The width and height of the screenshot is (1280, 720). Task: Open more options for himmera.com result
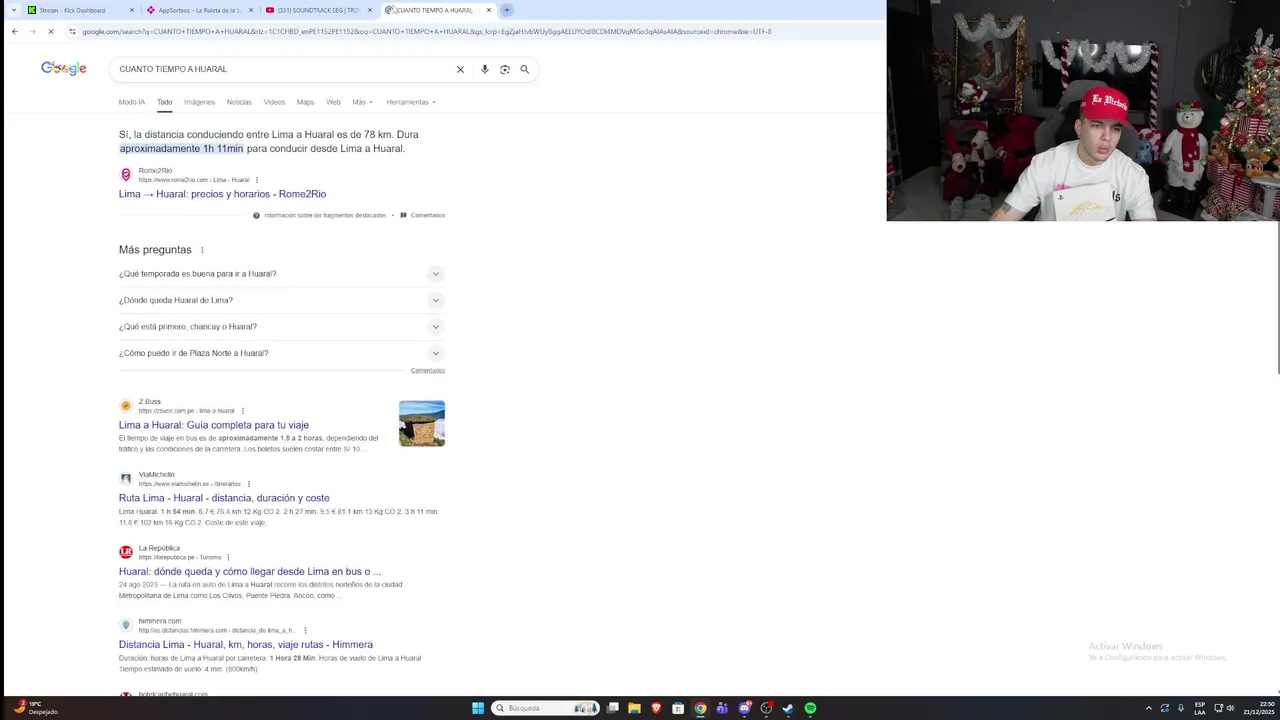tap(305, 630)
